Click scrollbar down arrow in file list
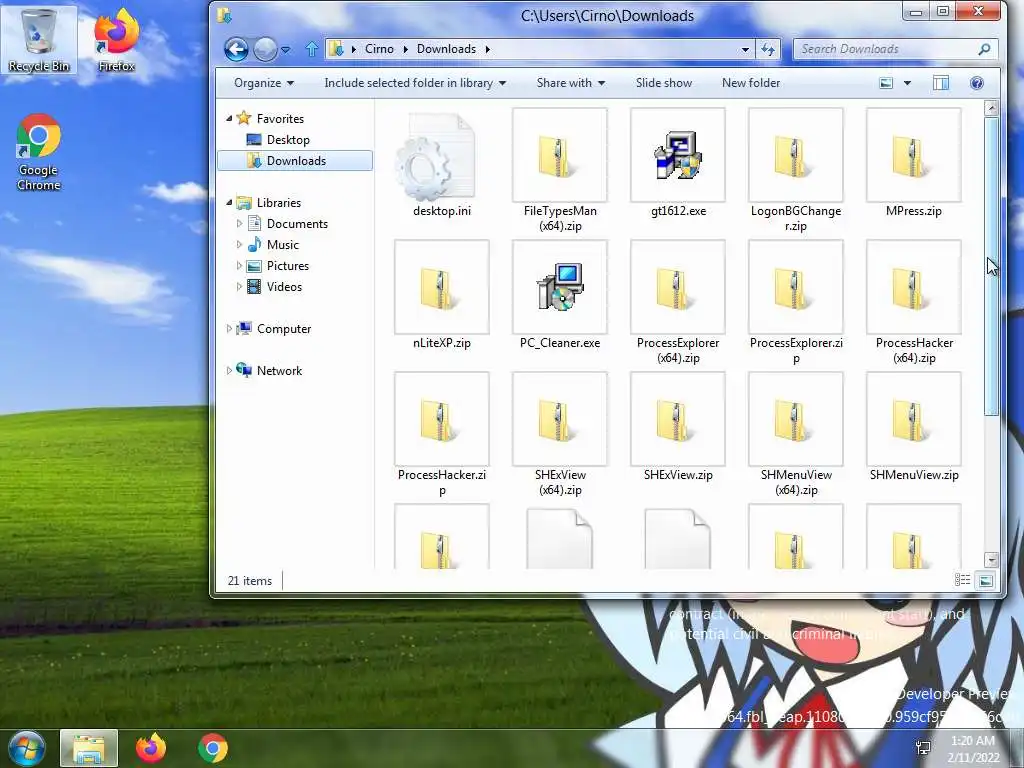Image resolution: width=1024 pixels, height=768 pixels. pos(991,560)
